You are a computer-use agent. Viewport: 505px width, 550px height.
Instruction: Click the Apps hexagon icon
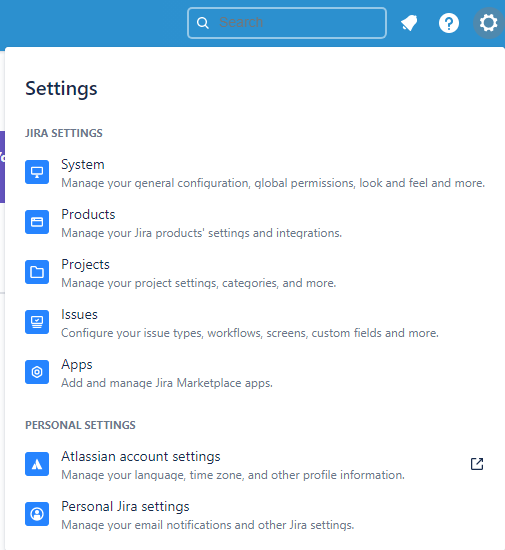click(x=37, y=372)
